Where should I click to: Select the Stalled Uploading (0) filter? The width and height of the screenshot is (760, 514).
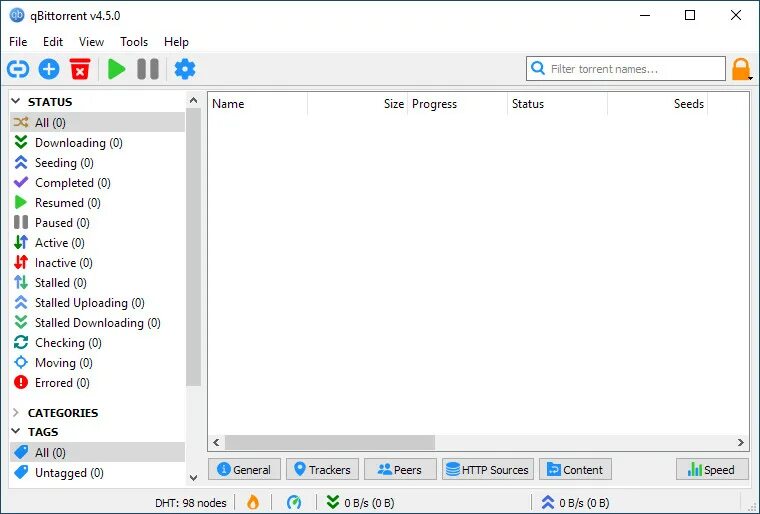click(97, 303)
